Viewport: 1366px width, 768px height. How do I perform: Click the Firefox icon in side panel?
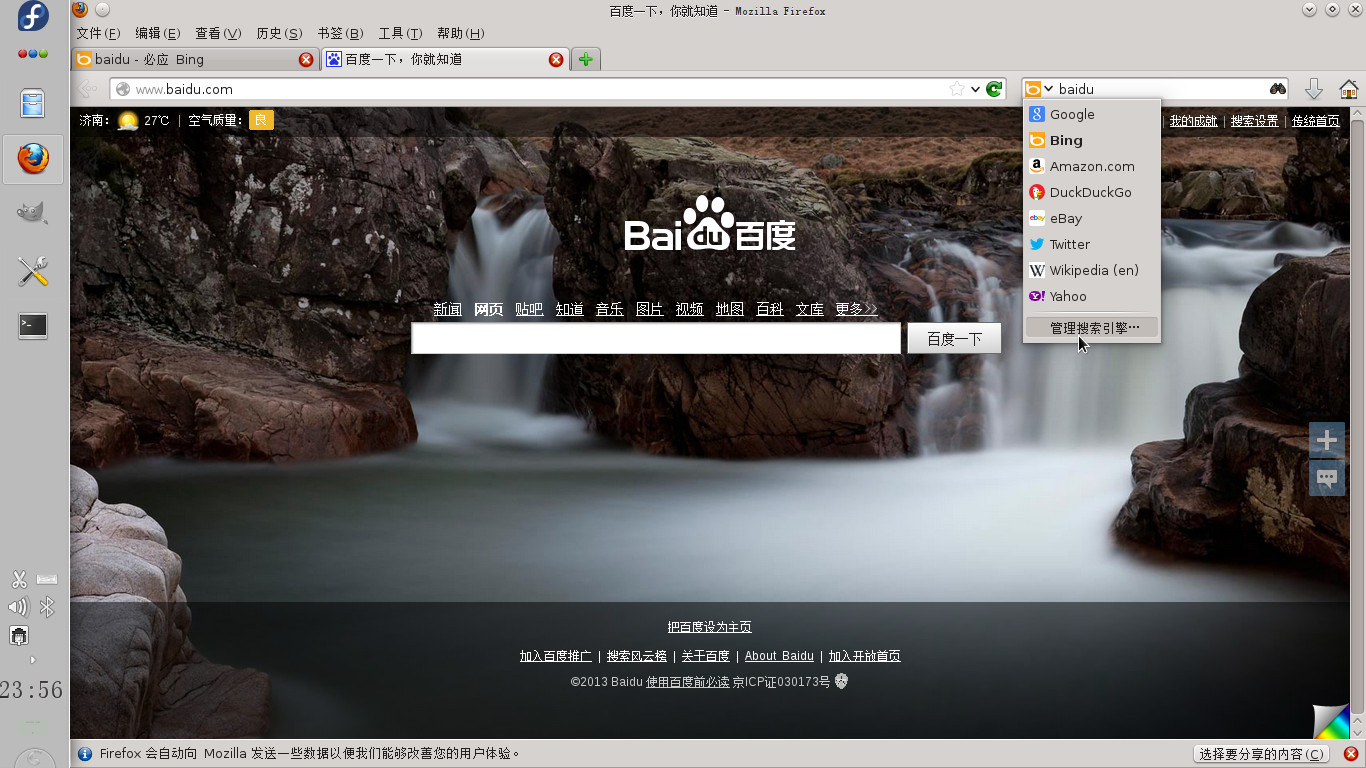pos(33,159)
